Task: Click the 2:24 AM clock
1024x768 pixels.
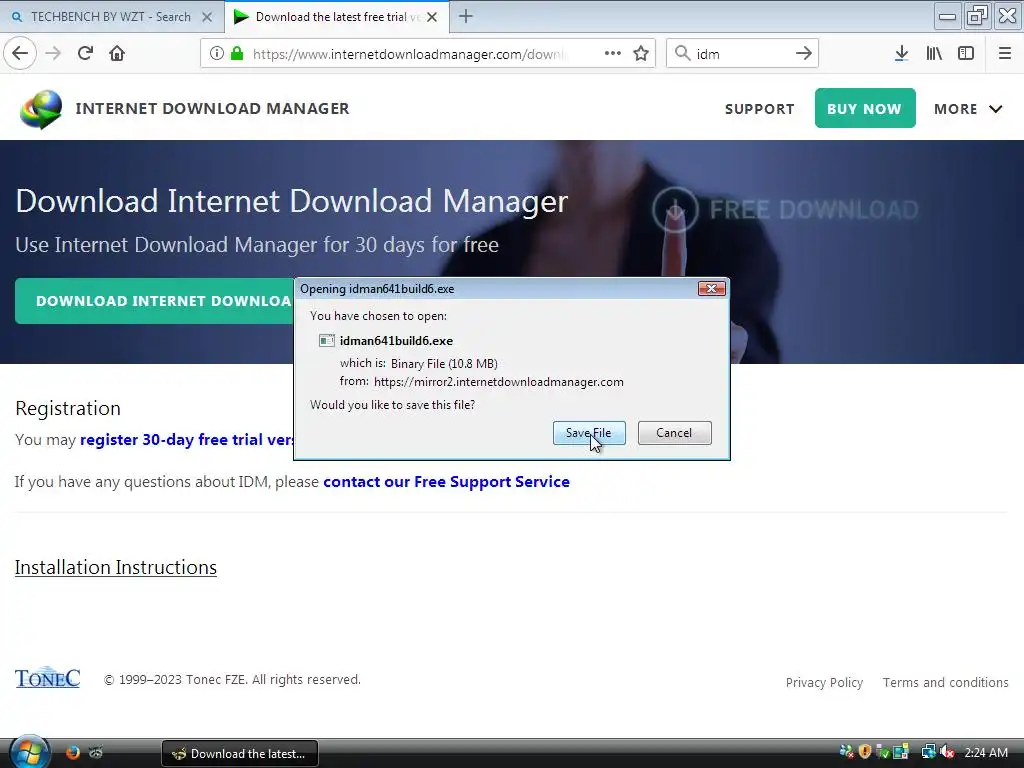Action: pyautogui.click(x=986, y=752)
